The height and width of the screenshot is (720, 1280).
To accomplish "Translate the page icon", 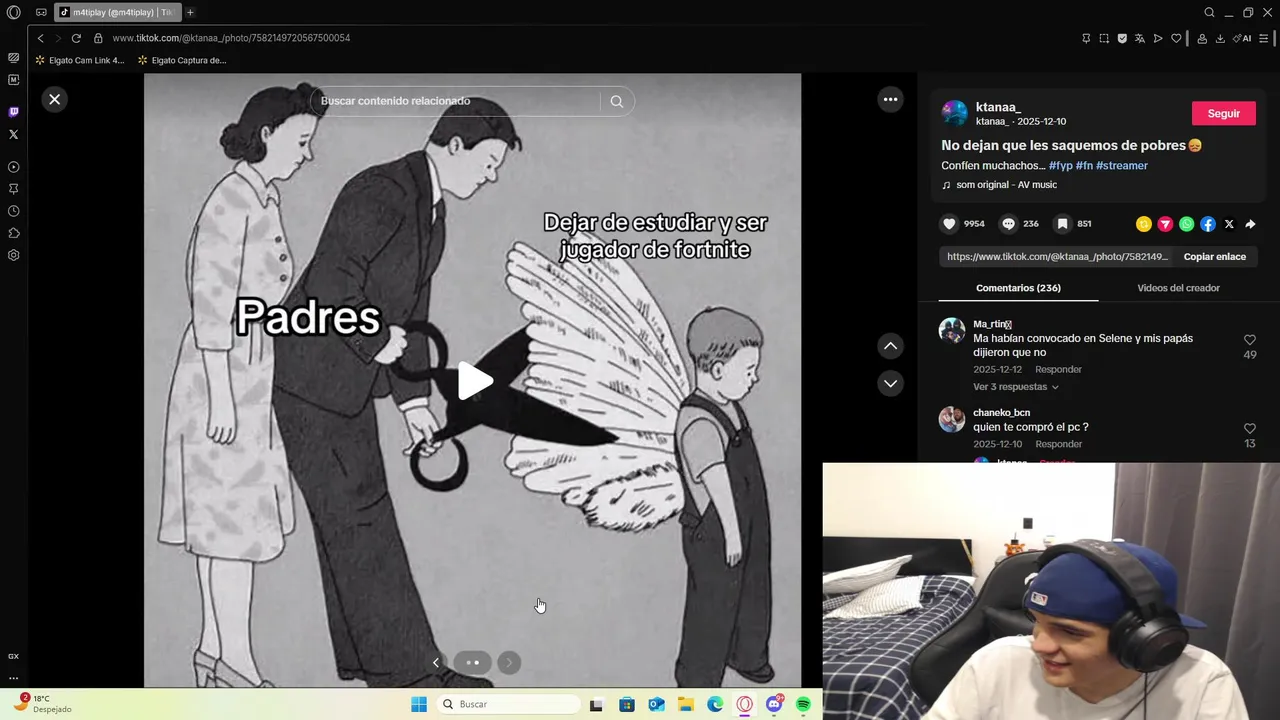I will tap(1140, 38).
